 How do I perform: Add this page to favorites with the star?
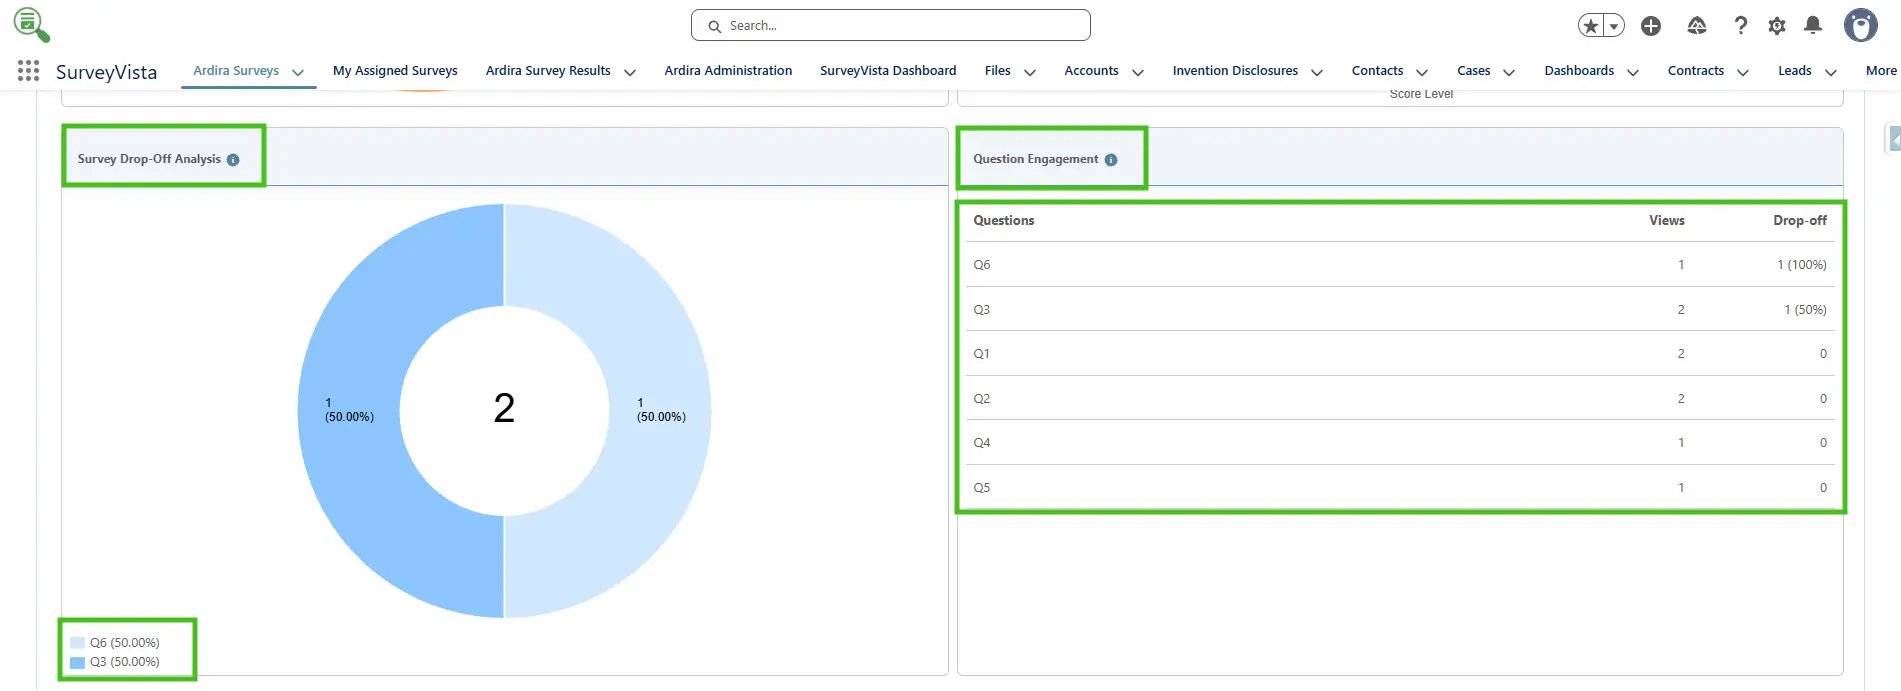tap(1591, 26)
